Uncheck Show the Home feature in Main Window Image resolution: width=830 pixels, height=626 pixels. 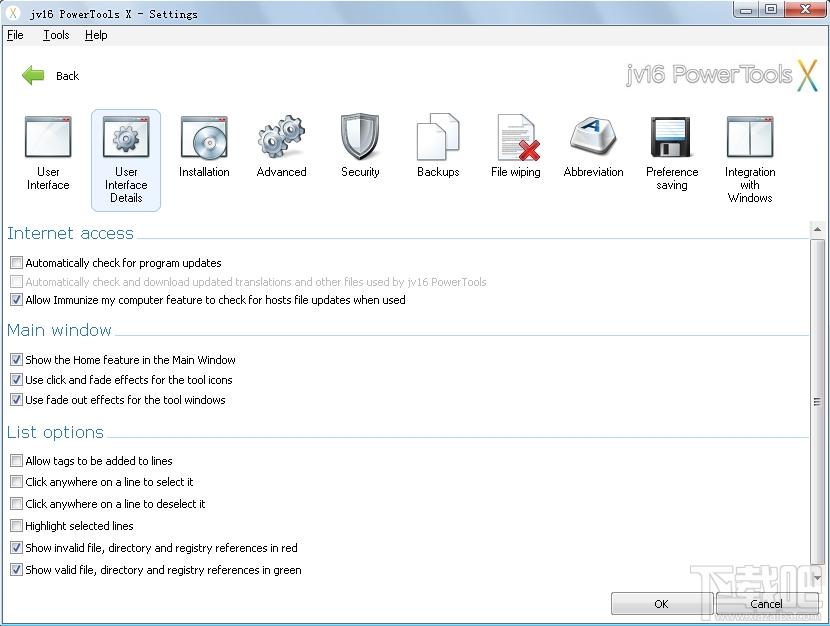coord(16,360)
